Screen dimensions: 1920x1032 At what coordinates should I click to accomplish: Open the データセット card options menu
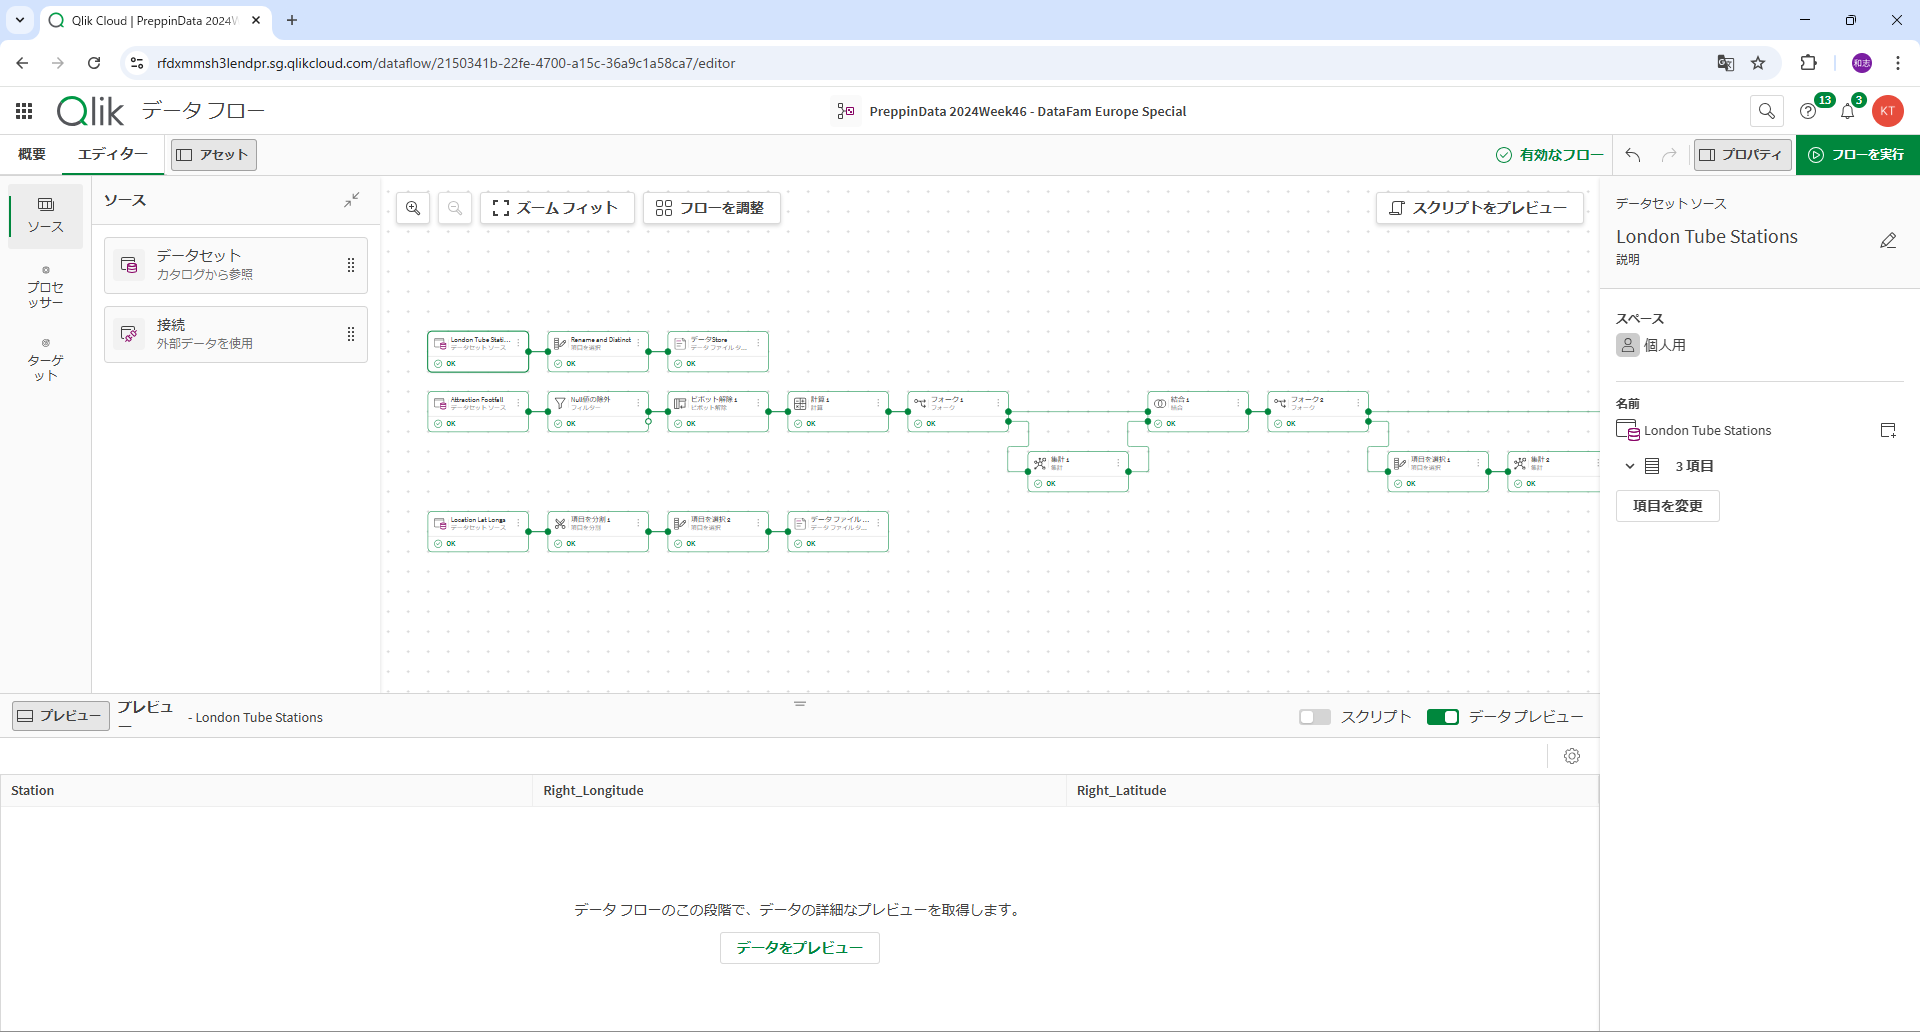pyautogui.click(x=350, y=265)
